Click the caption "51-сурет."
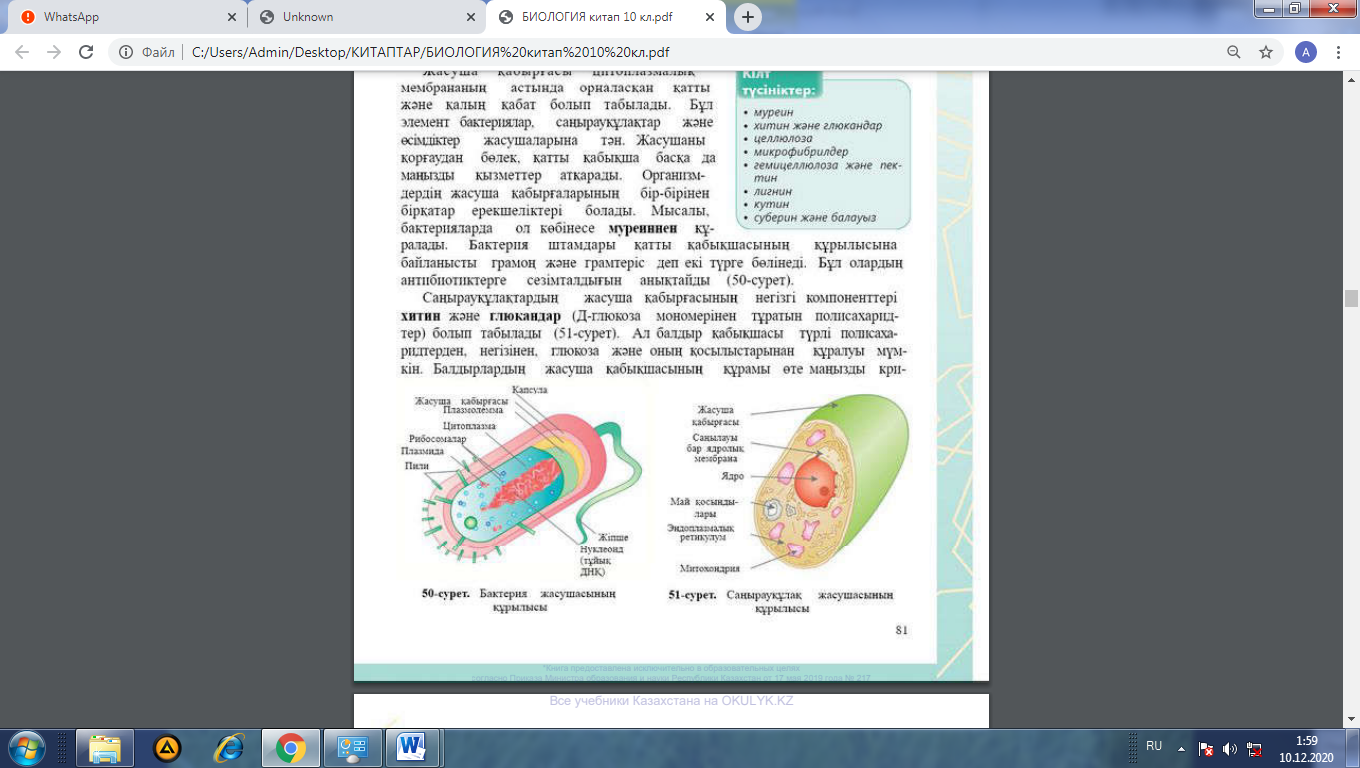This screenshot has height=768, width=1360. [692, 595]
